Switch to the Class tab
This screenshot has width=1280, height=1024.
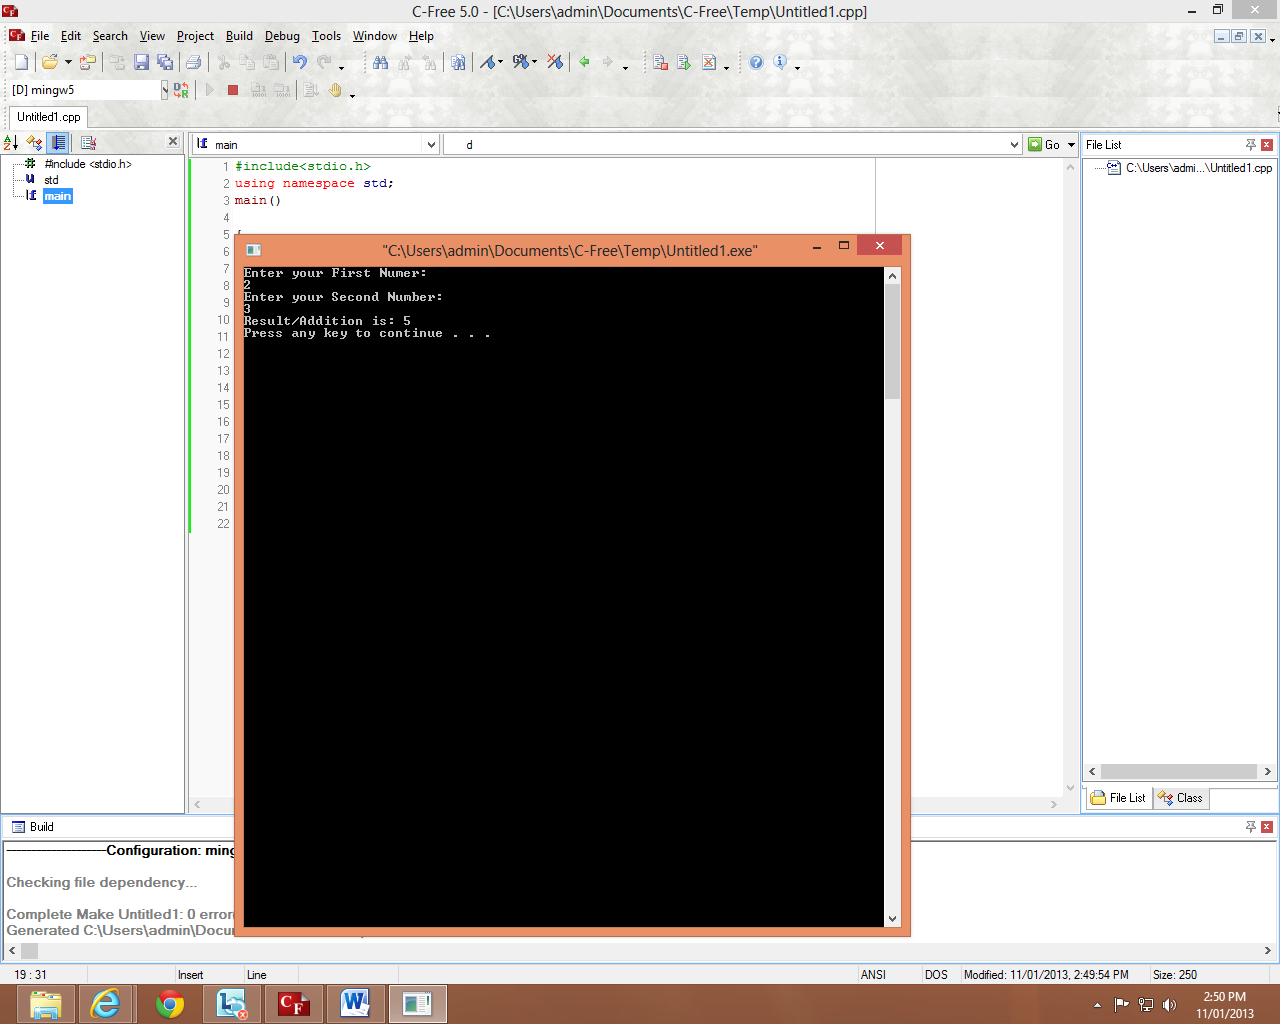pos(1181,798)
